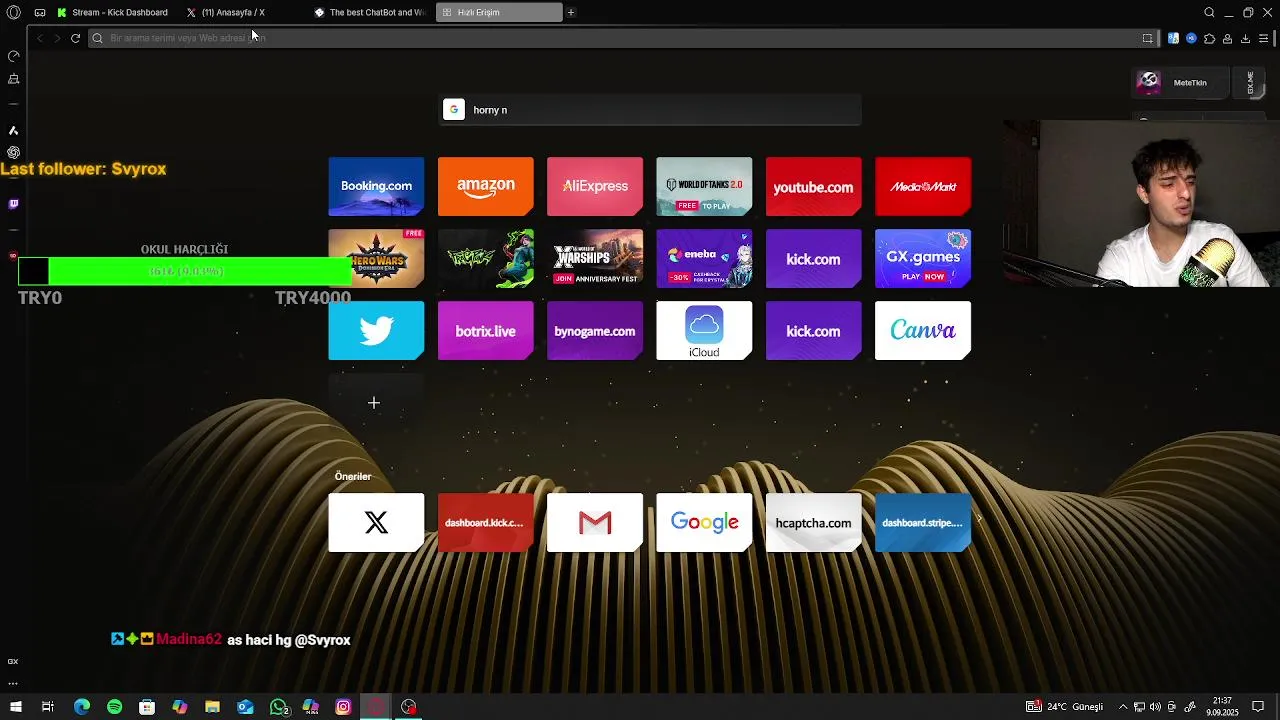Open the blue round extension icon

1191,38
